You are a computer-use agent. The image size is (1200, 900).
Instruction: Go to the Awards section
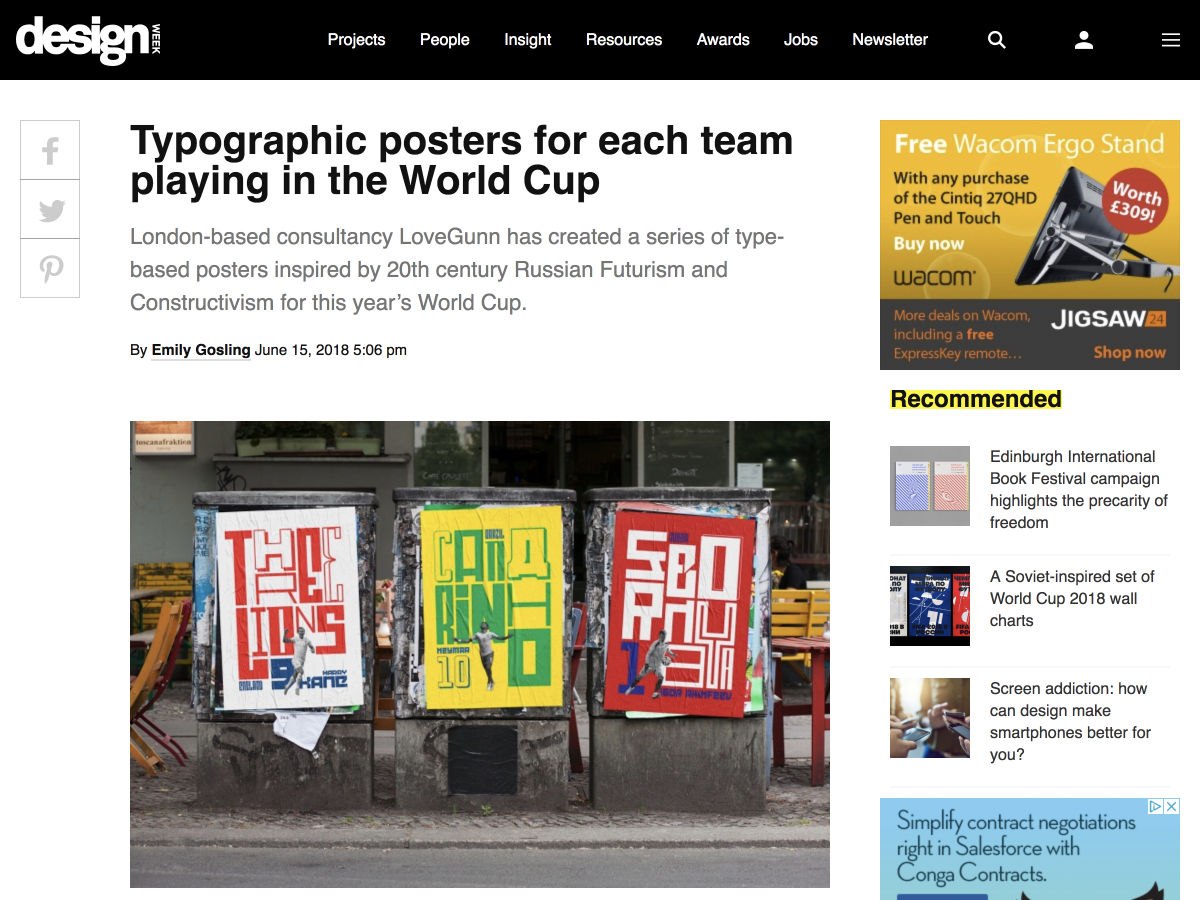tap(723, 40)
